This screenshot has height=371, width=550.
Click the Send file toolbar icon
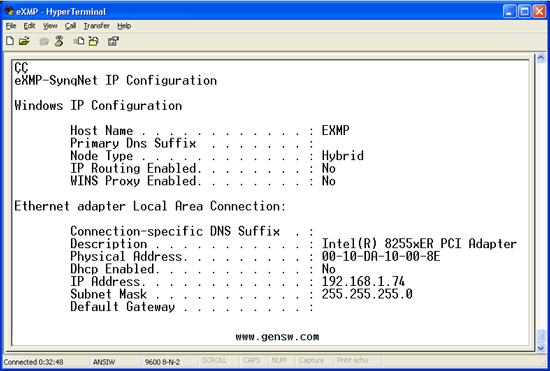pos(79,41)
